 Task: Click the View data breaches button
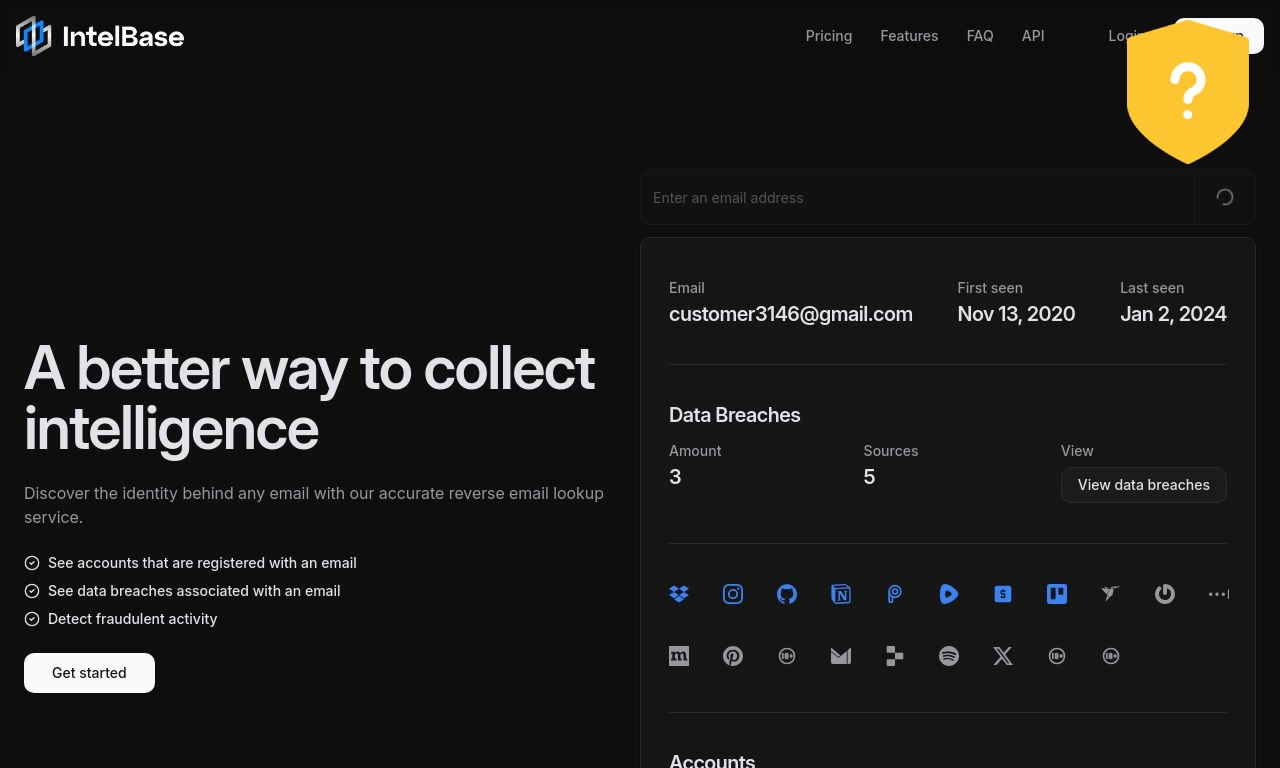tap(1143, 485)
